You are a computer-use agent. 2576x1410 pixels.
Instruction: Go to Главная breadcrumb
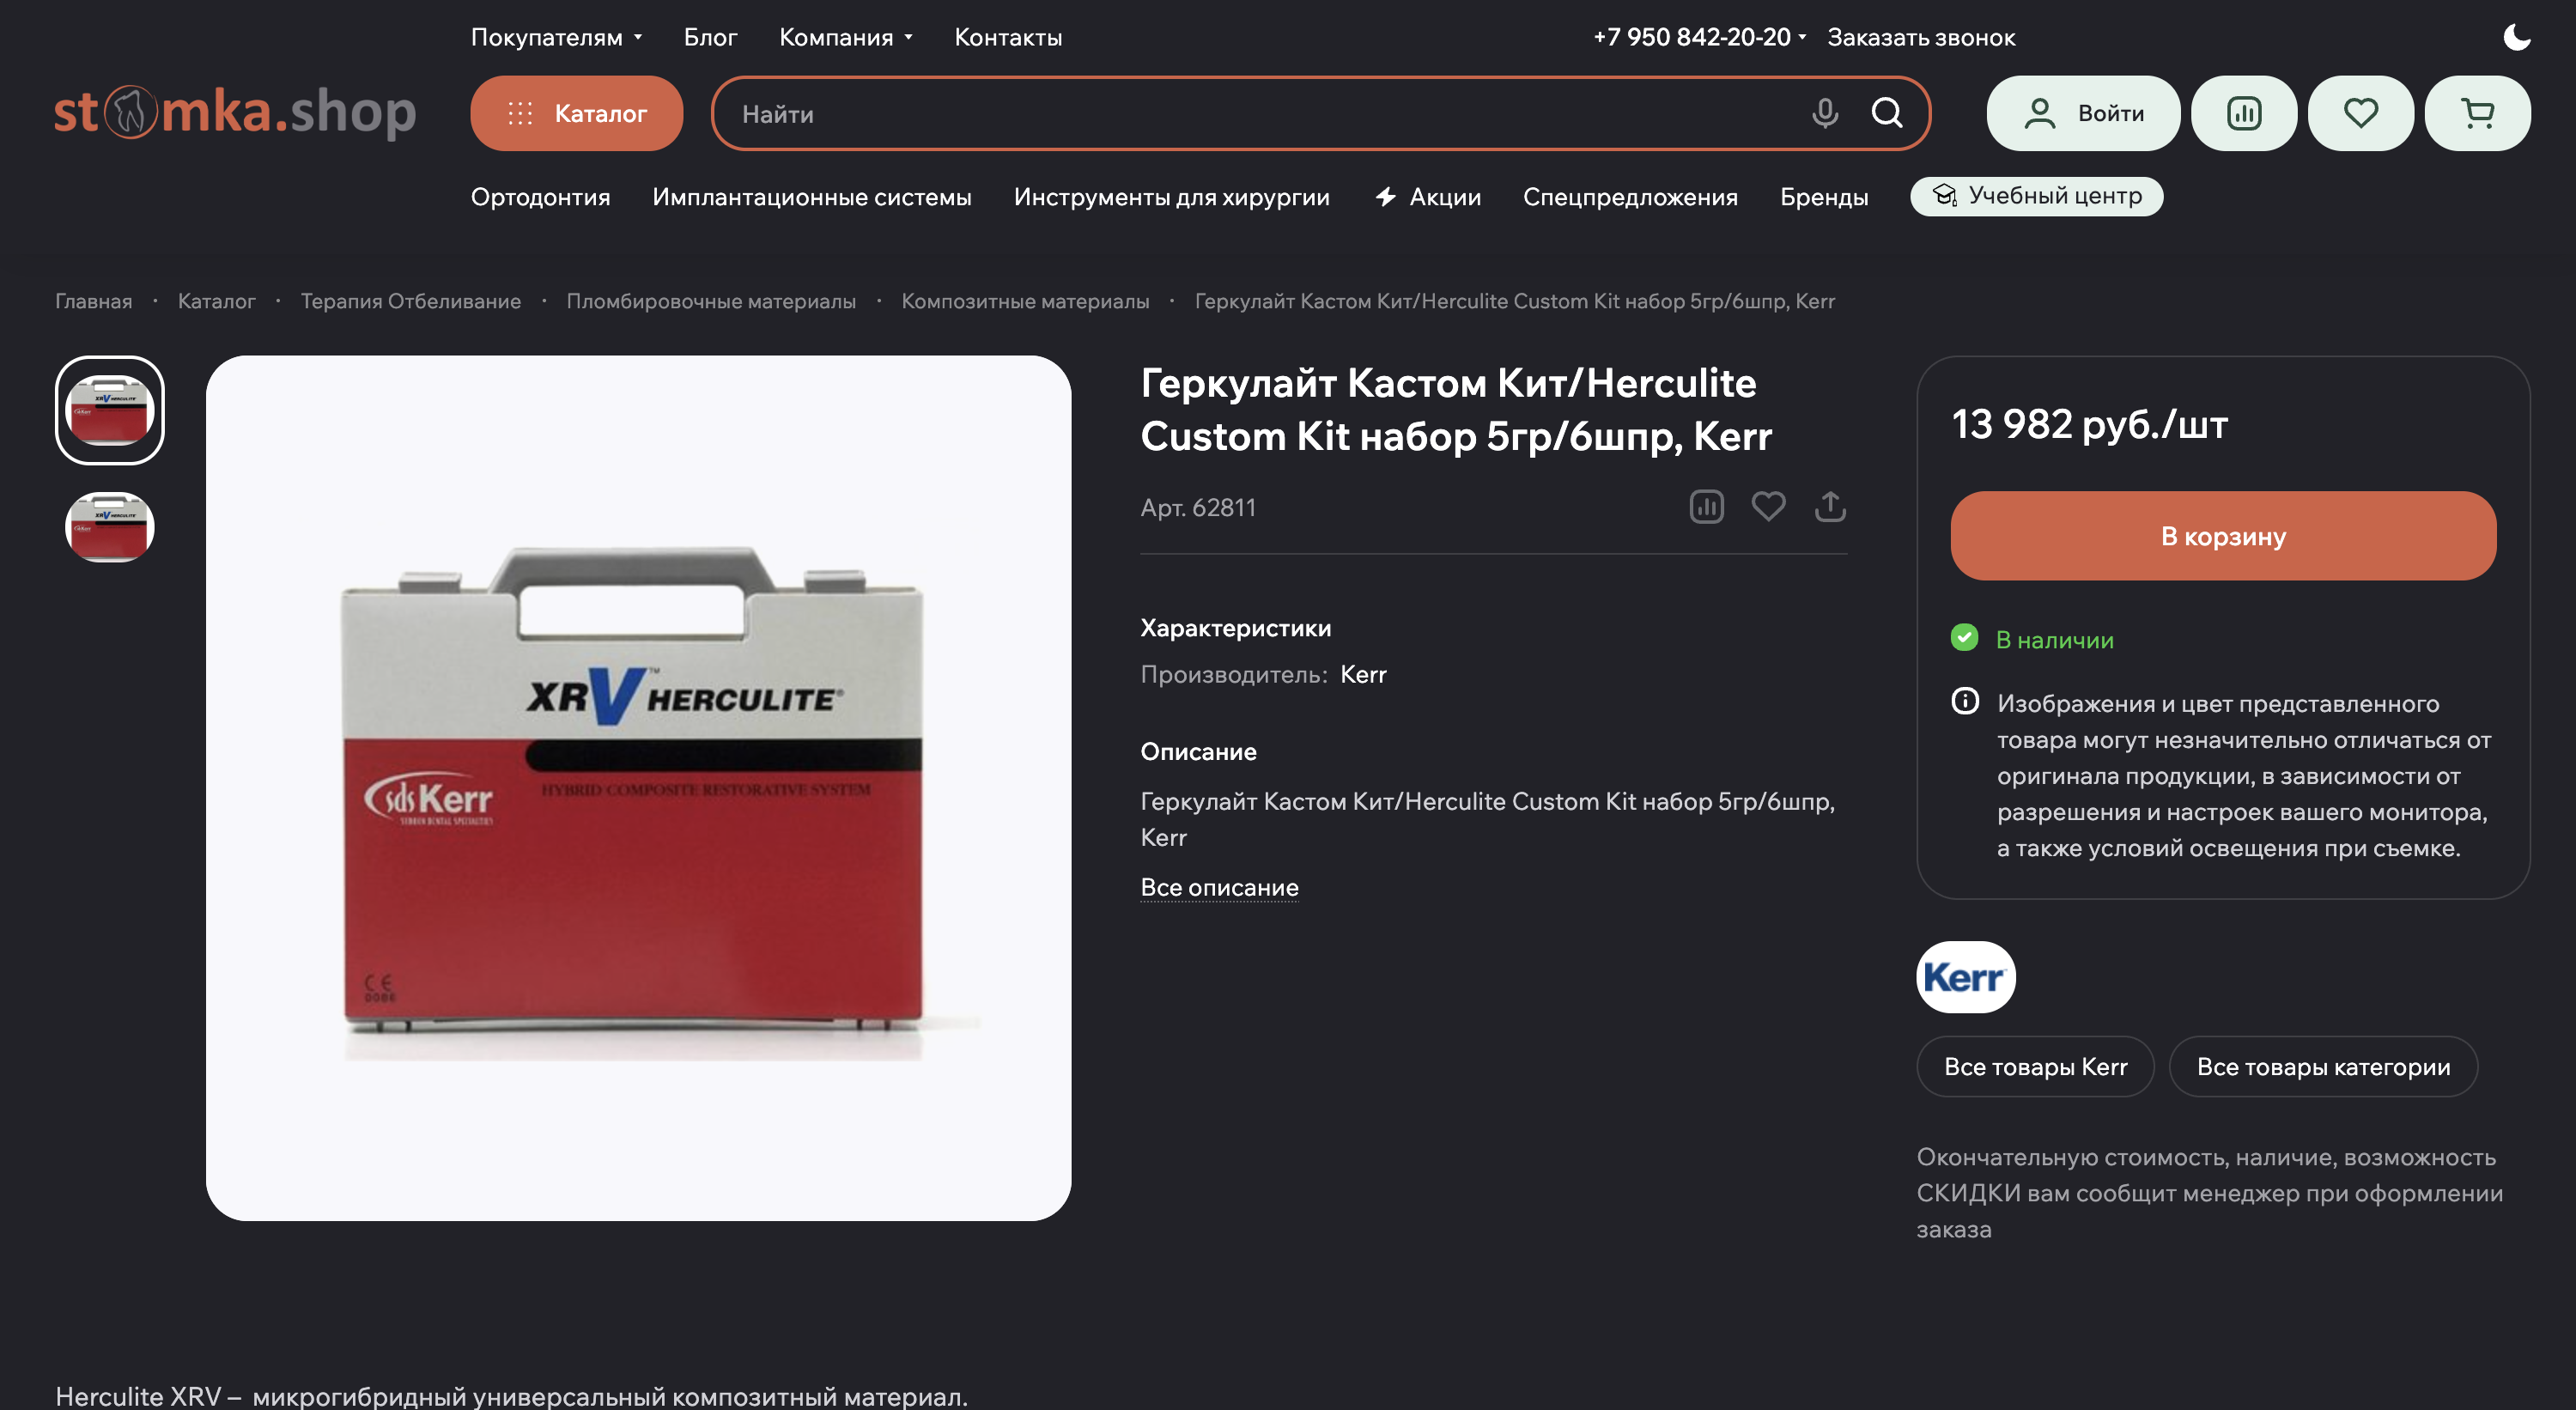pyautogui.click(x=93, y=301)
